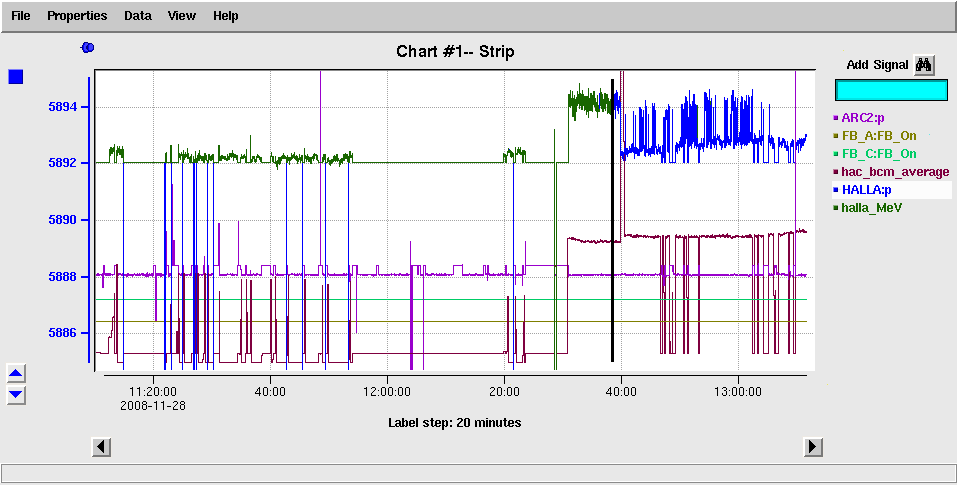Click the blue up arrow axis button
This screenshot has height=485, width=957.
pyautogui.click(x=16, y=373)
